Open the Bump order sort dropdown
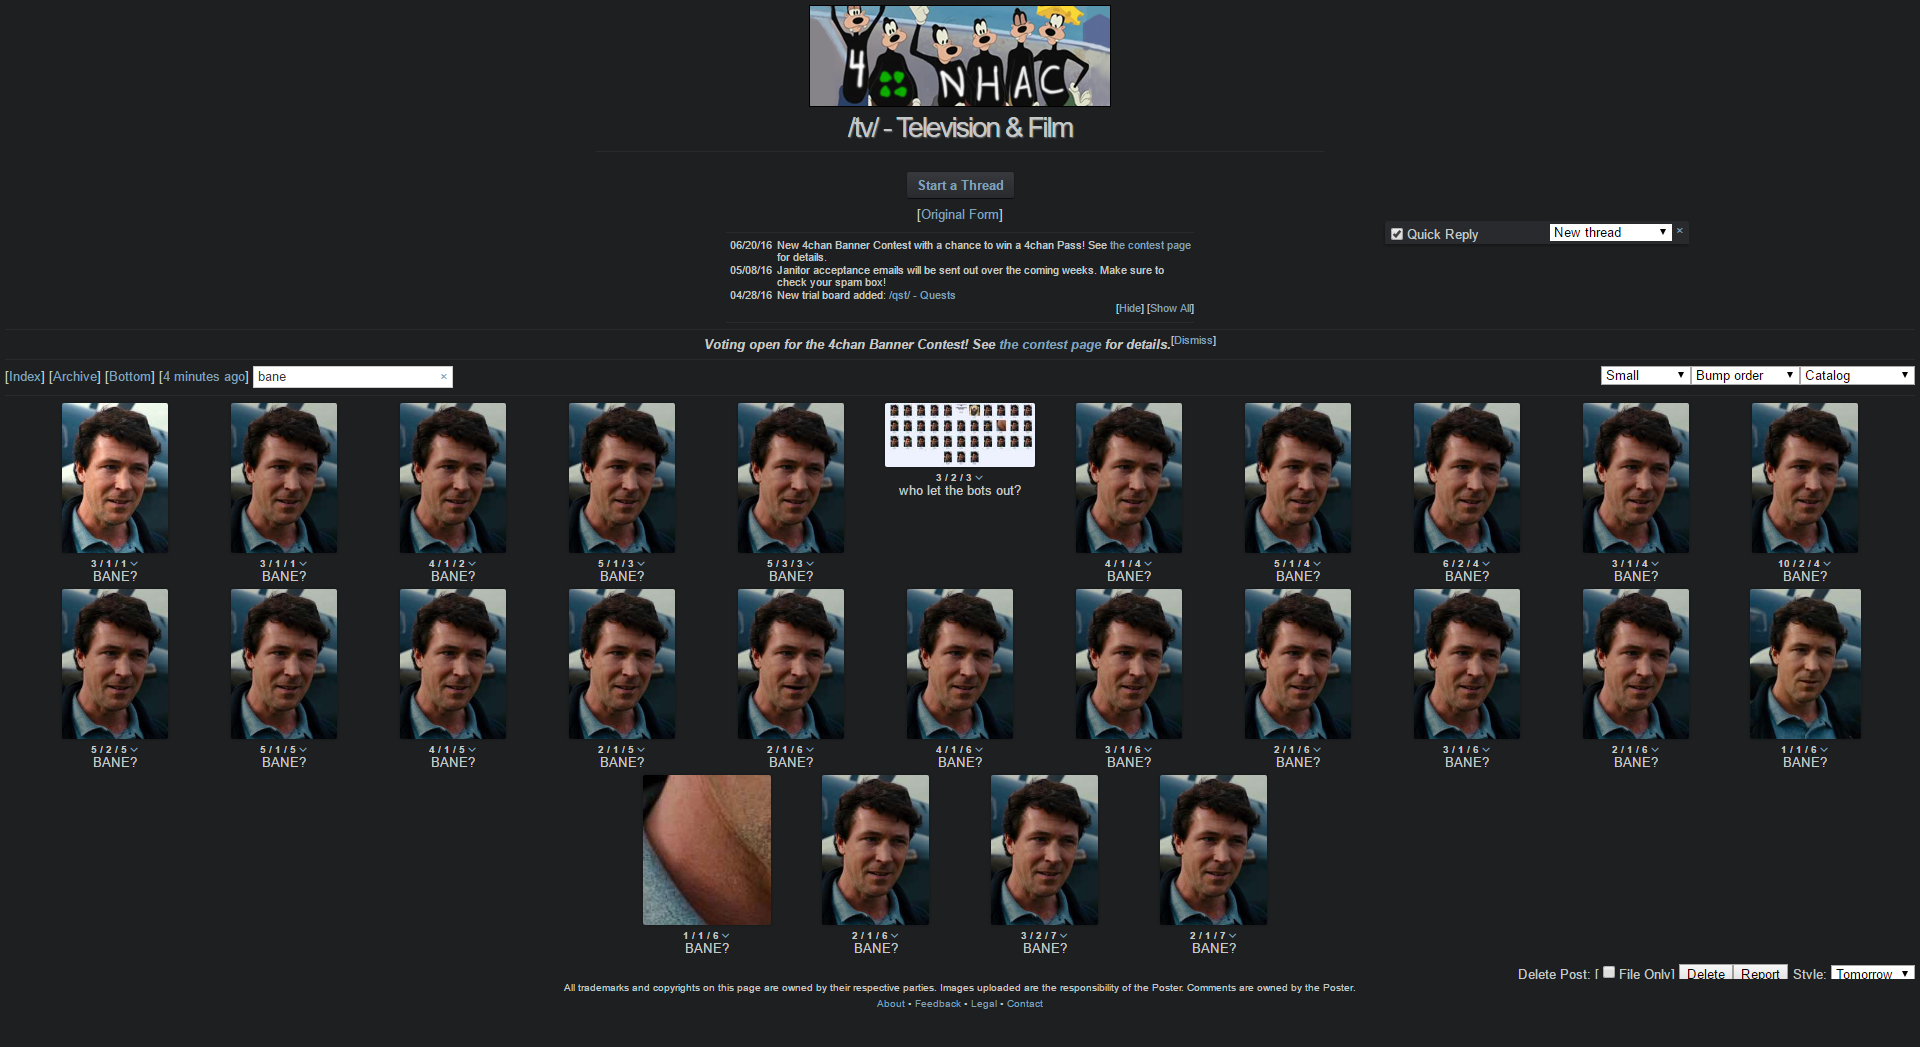The image size is (1920, 1047). (x=1745, y=375)
